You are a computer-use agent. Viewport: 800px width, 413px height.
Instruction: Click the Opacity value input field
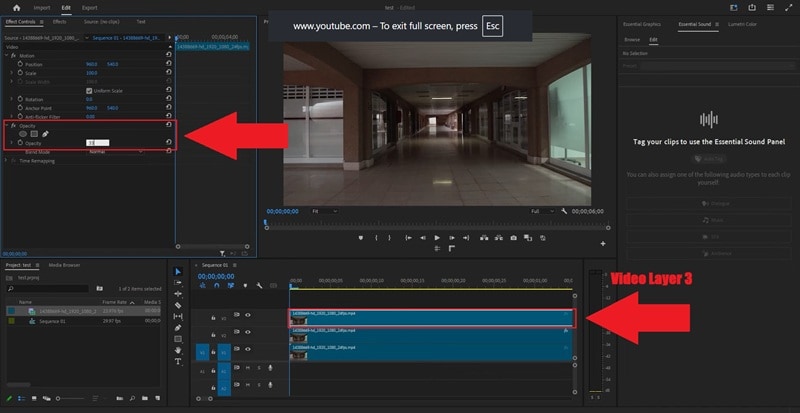click(x=97, y=143)
